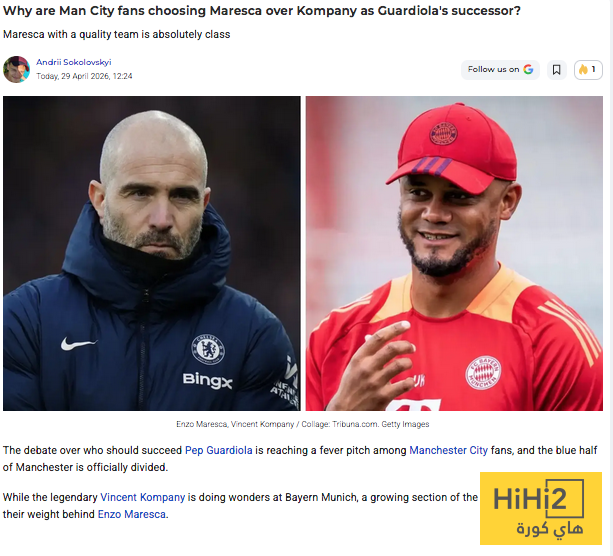Open the Vincent Kompany link
Screen dimensions: 613x556
tap(143, 497)
